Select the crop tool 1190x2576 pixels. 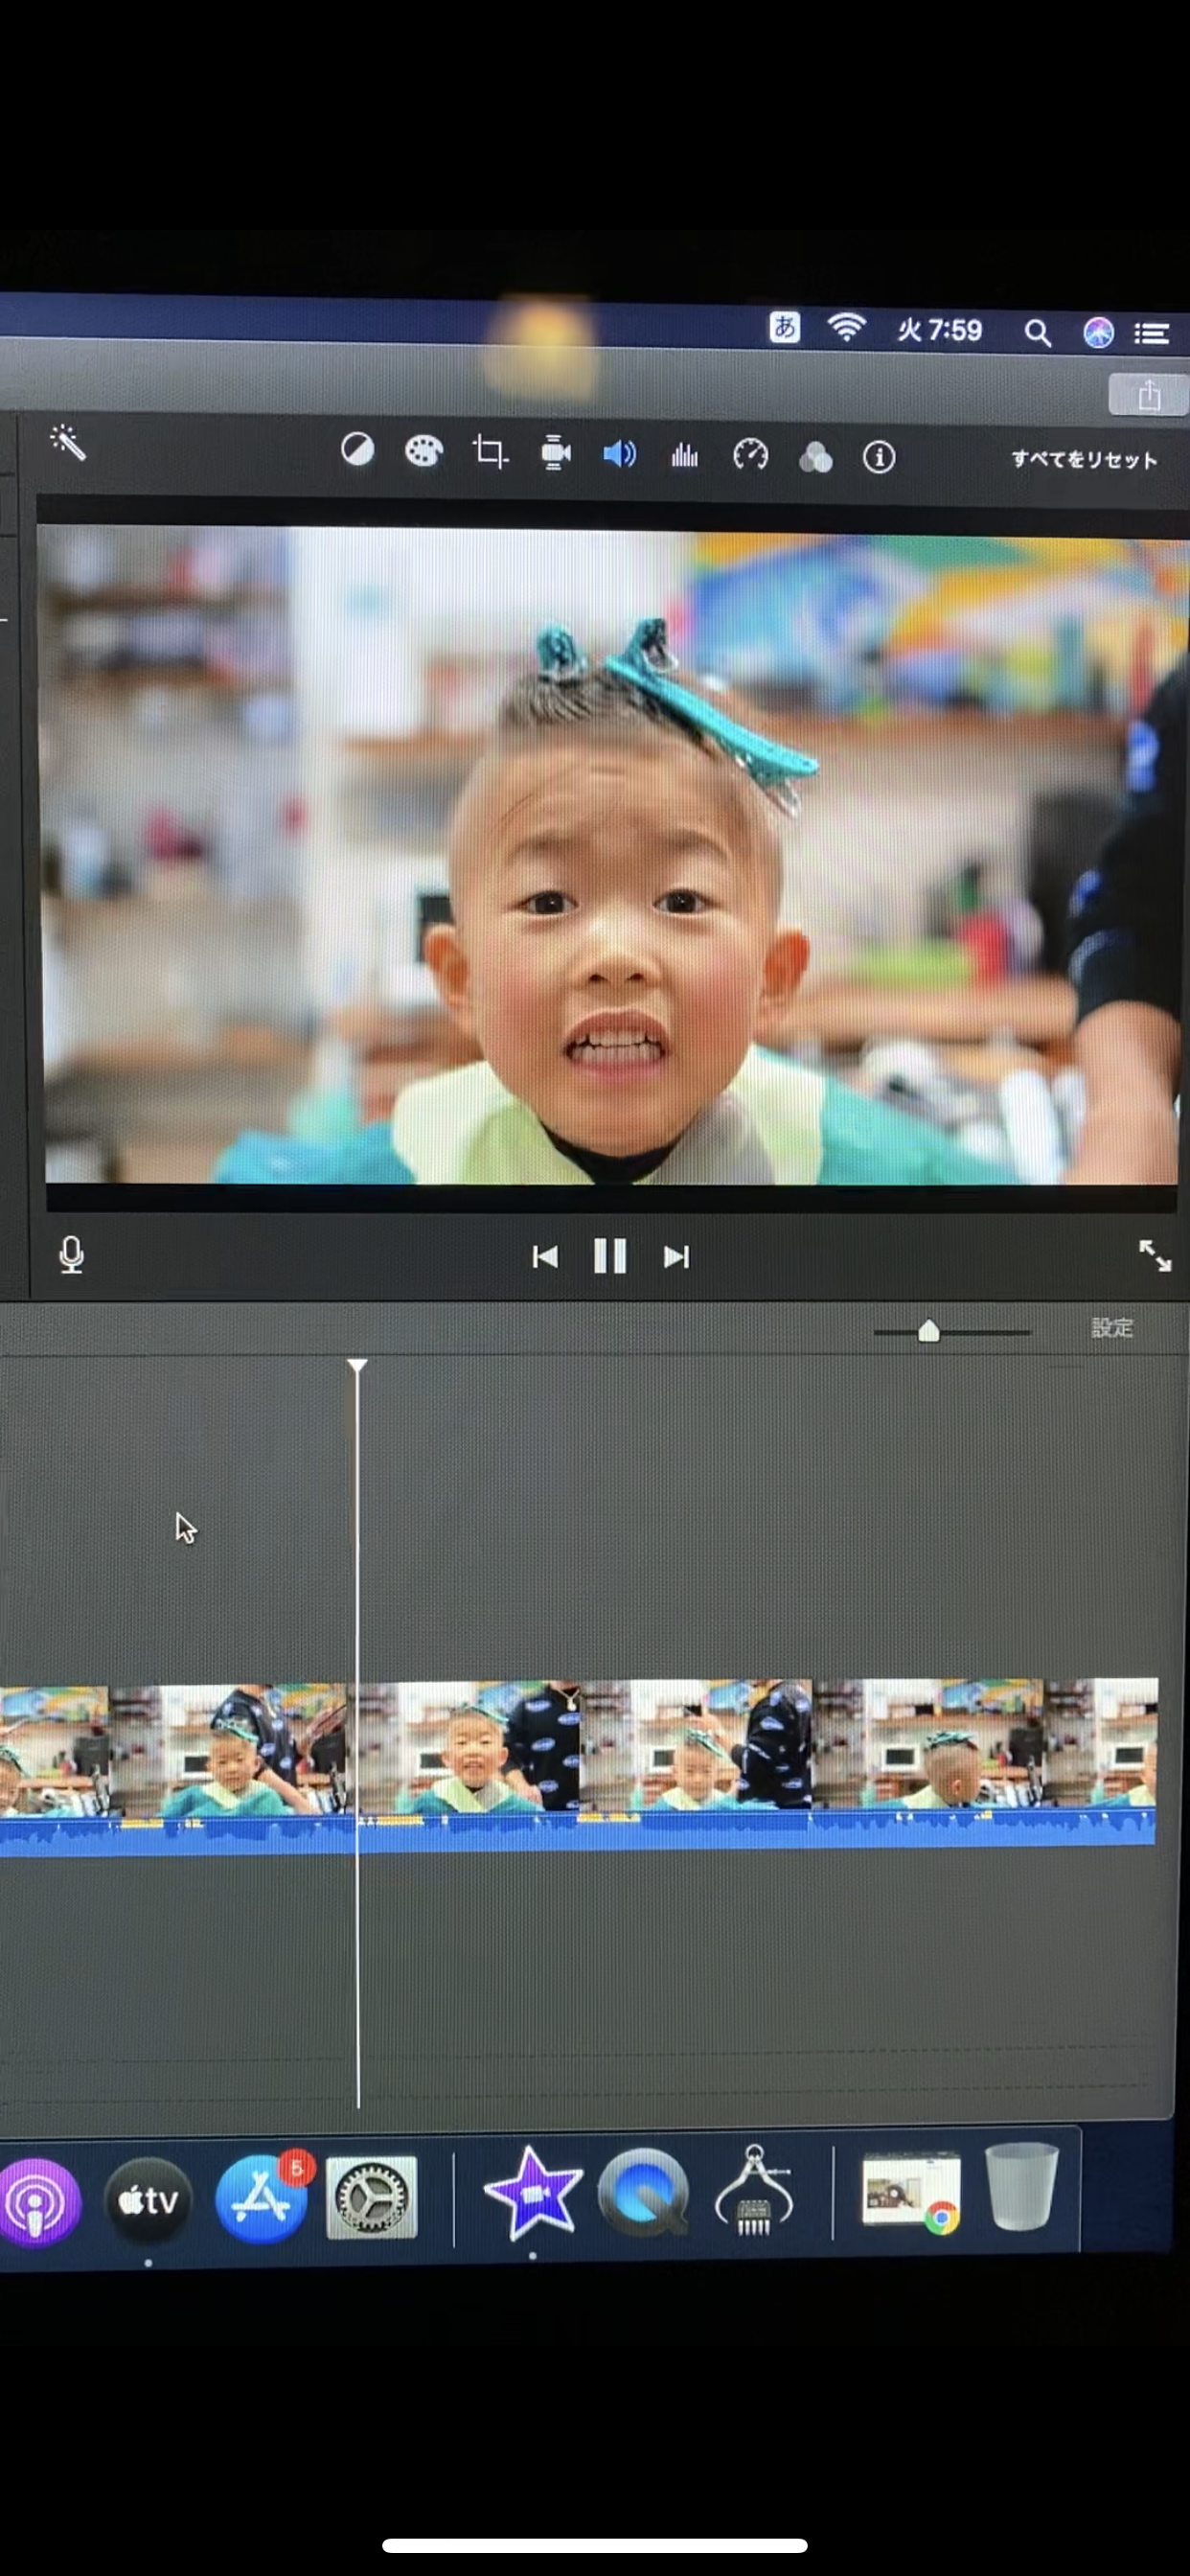tap(489, 452)
